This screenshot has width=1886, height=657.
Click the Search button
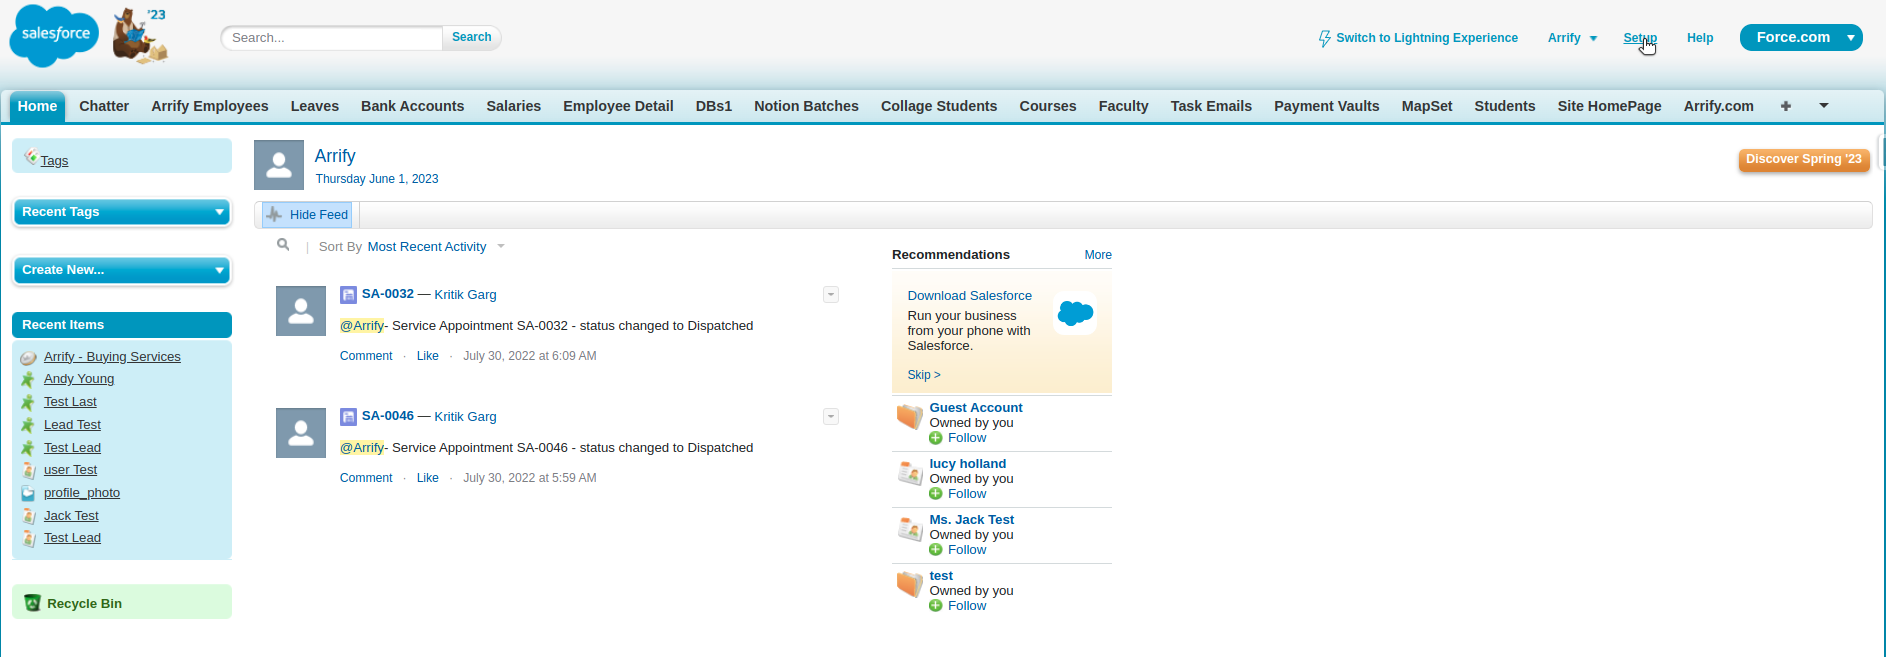point(471,37)
